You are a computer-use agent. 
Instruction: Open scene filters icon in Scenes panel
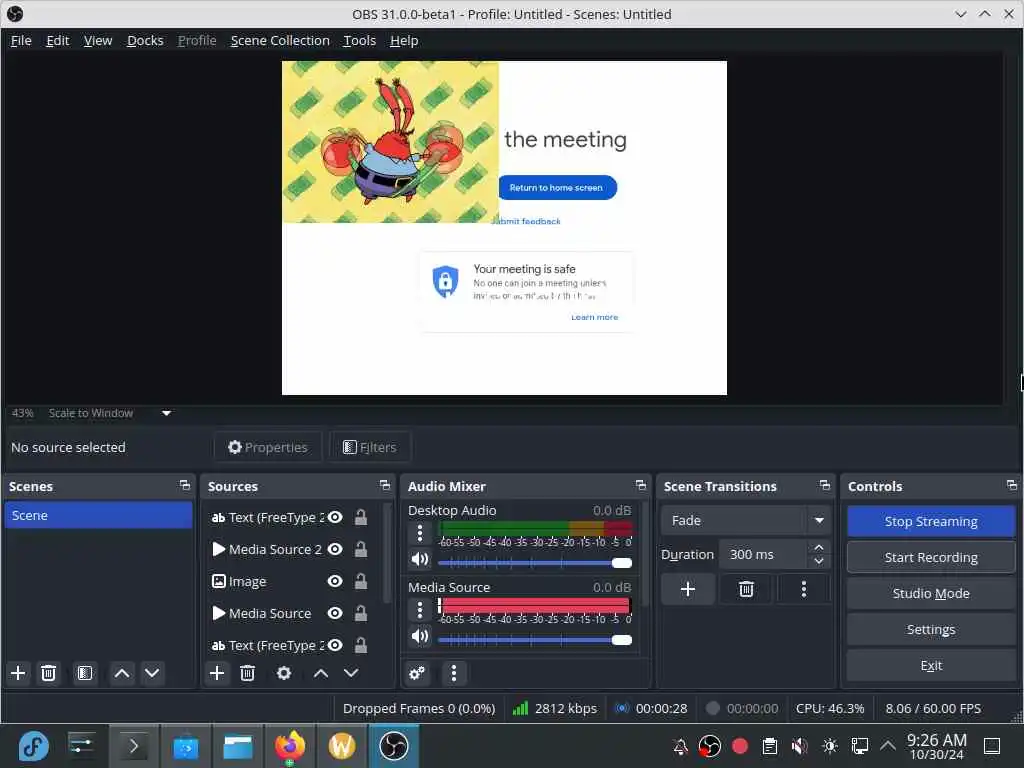(85, 673)
